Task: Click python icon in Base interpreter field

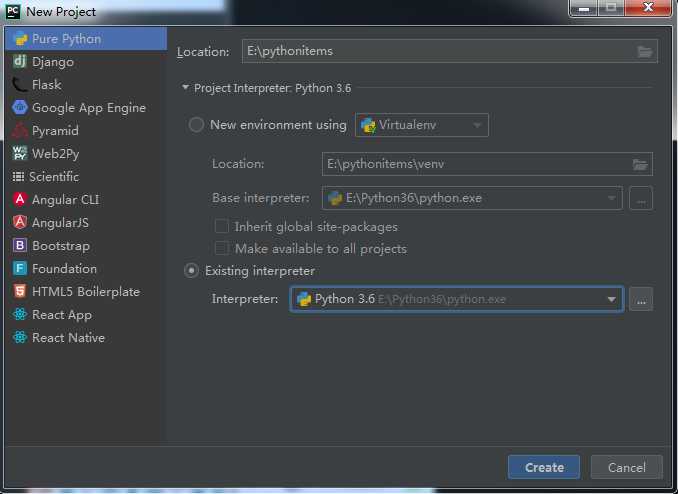Action: [x=335, y=199]
